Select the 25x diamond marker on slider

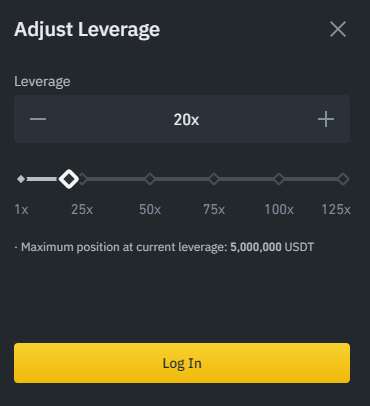pyautogui.click(x=83, y=179)
